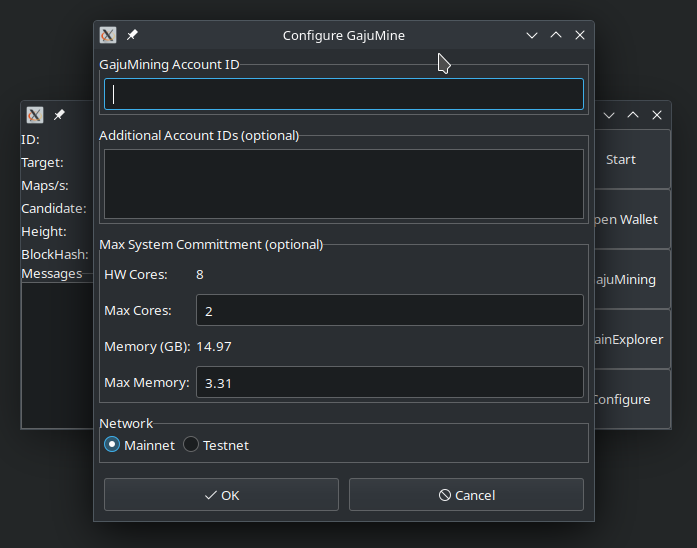Click the pin icon on the main window

[x=59, y=115]
